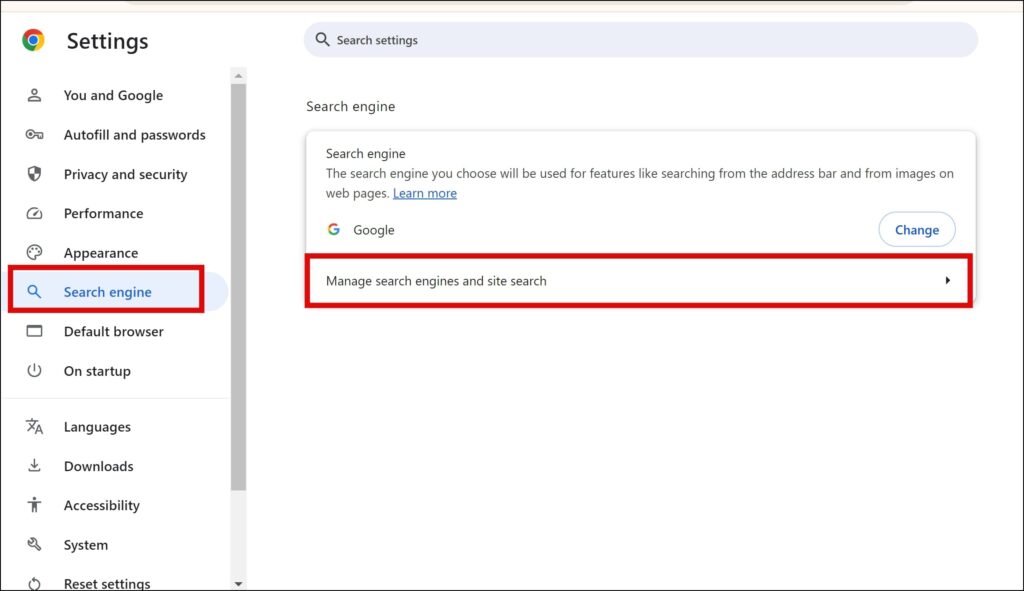Open Default browser settings
Screen dimensions: 1024x591
[x=114, y=331]
